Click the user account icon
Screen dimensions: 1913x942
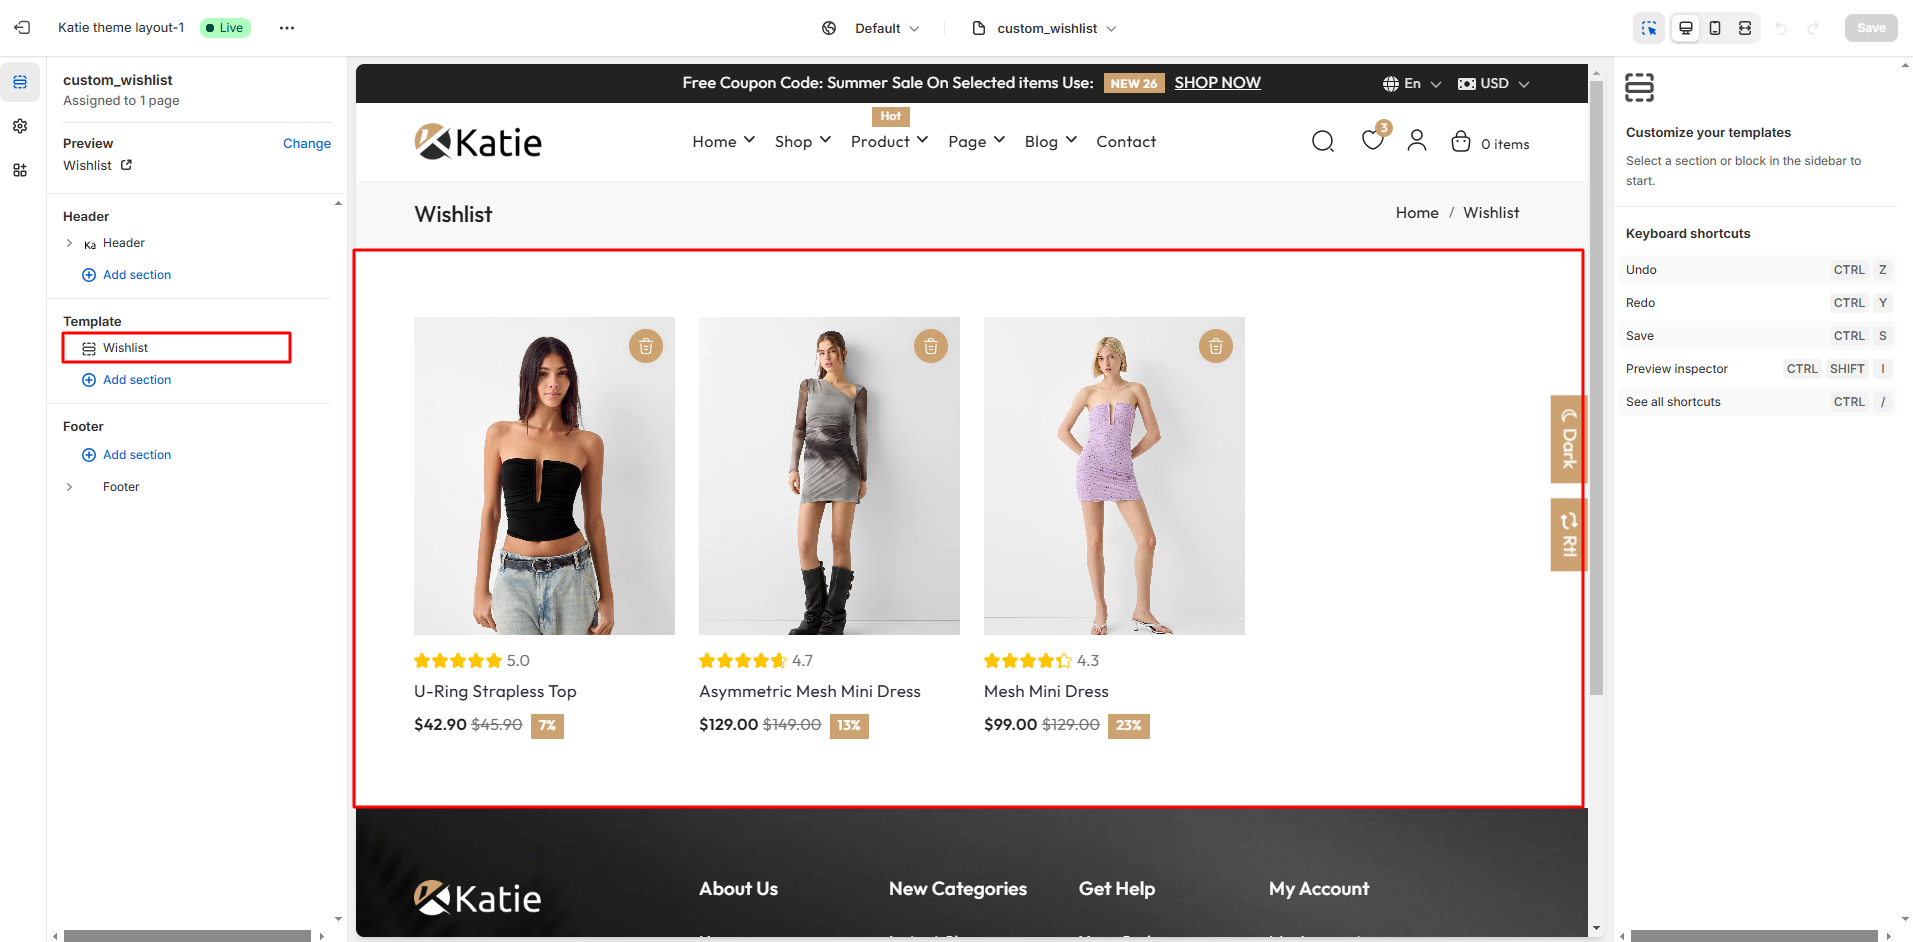tap(1416, 141)
